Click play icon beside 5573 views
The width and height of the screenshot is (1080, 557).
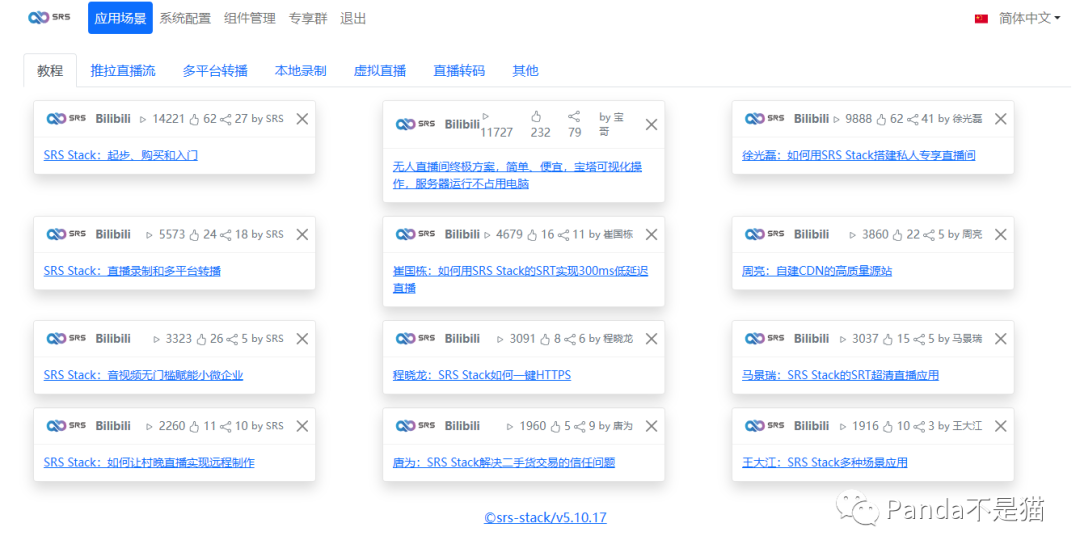[x=149, y=235]
